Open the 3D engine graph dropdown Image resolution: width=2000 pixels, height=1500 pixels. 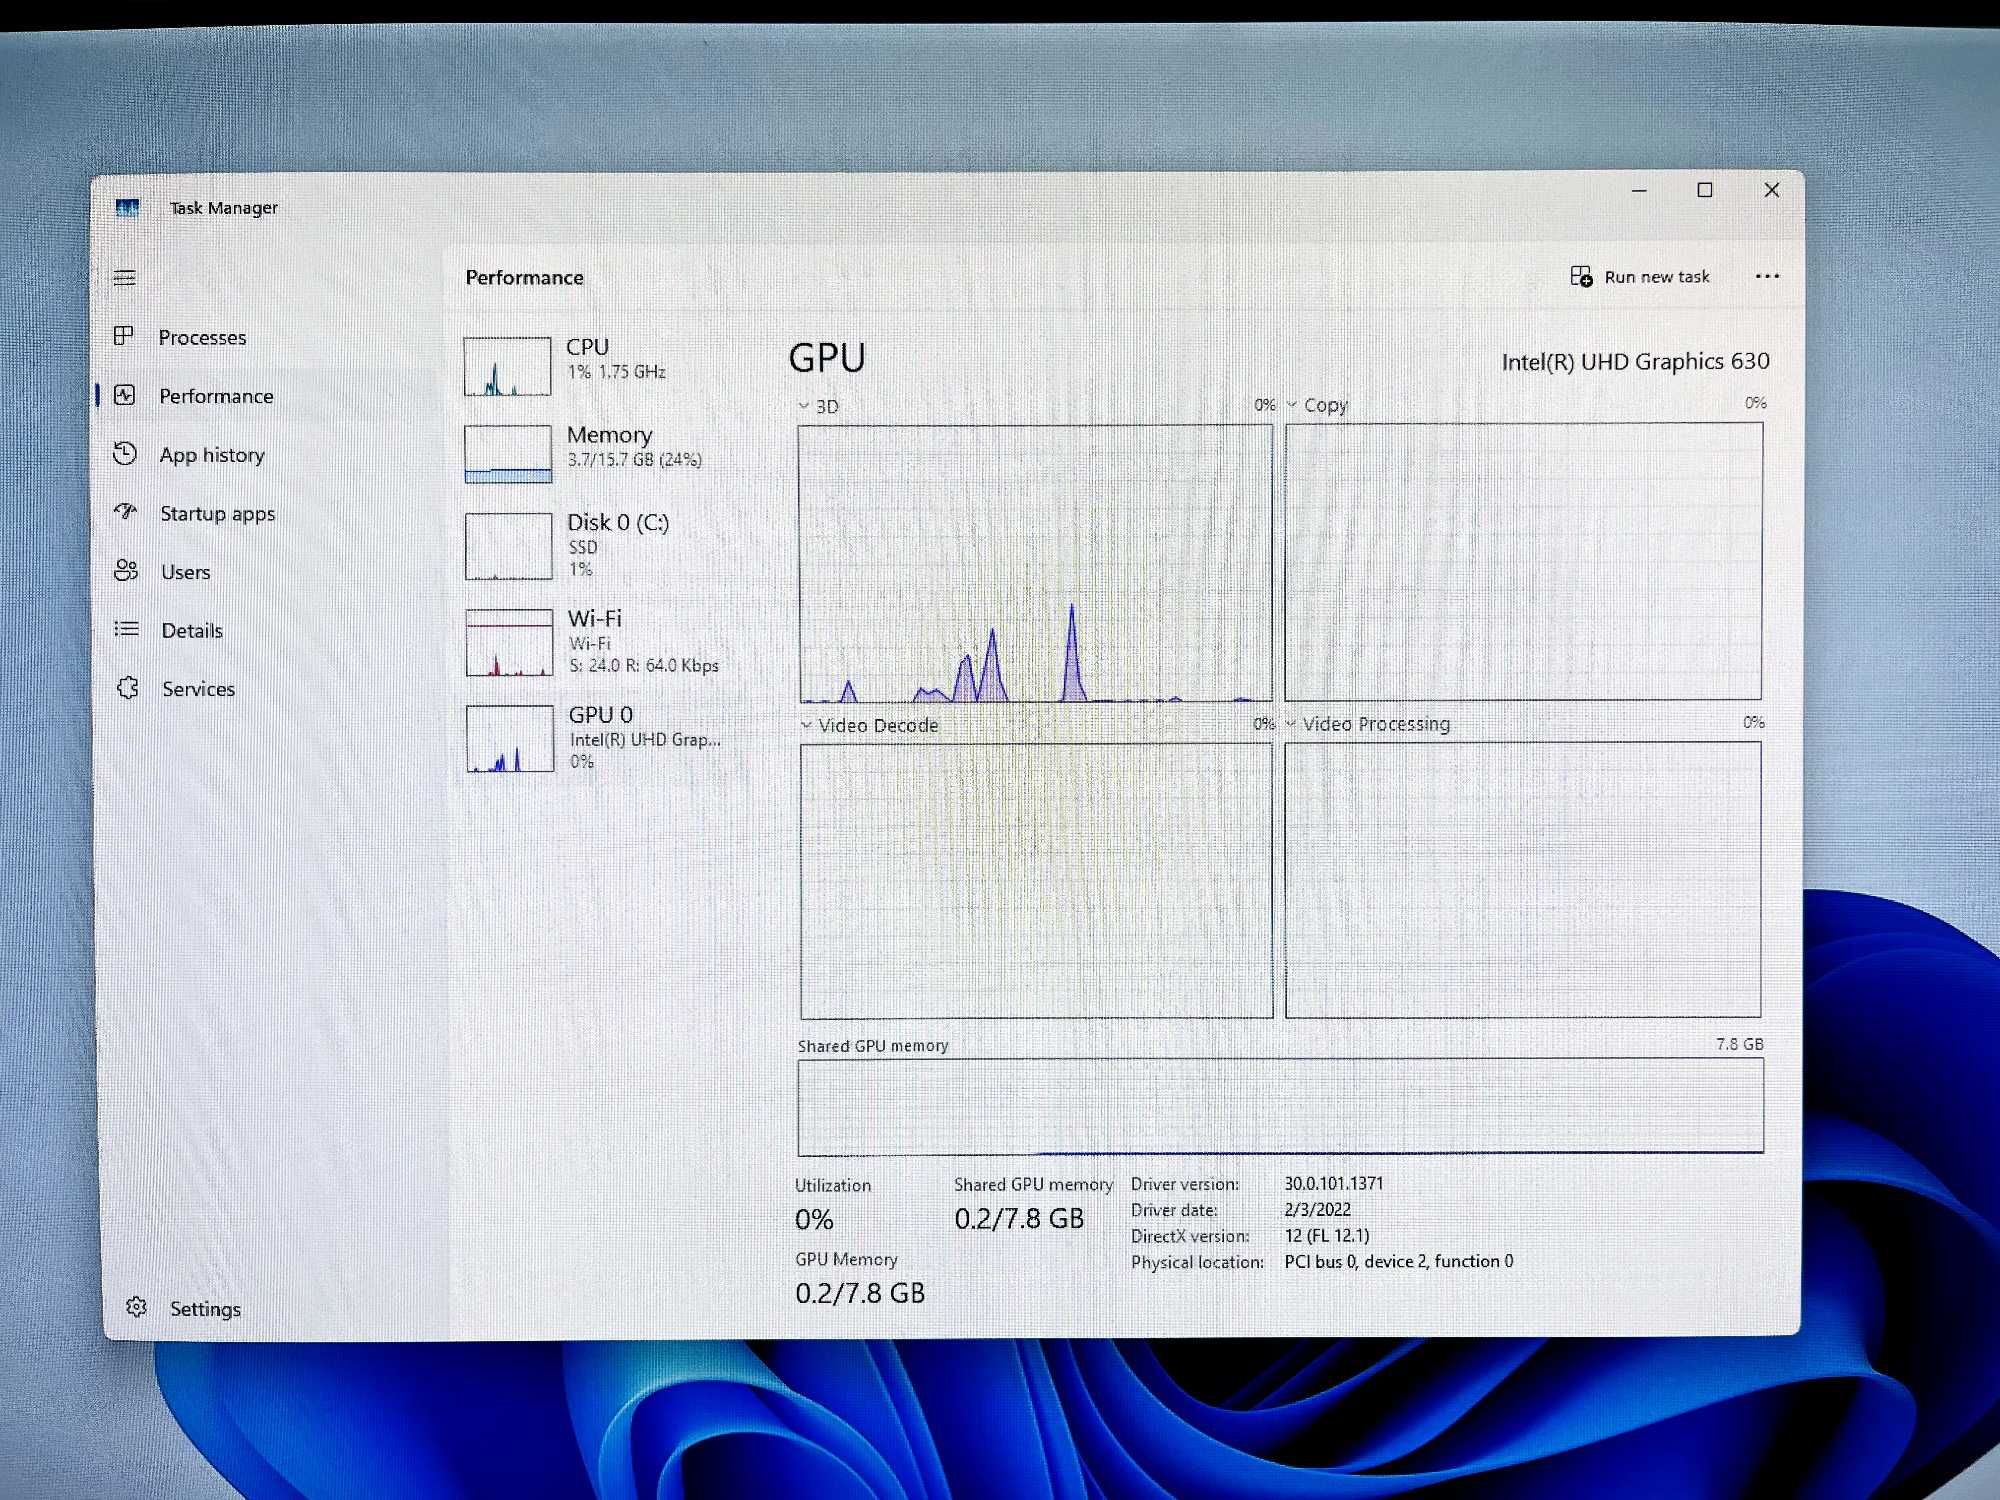(x=804, y=406)
